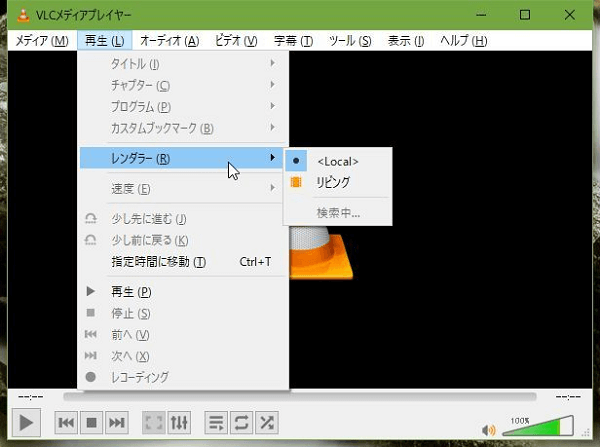Open the オーディオ (A) menu
Viewport: 600px width, 447px height.
[x=170, y=41]
